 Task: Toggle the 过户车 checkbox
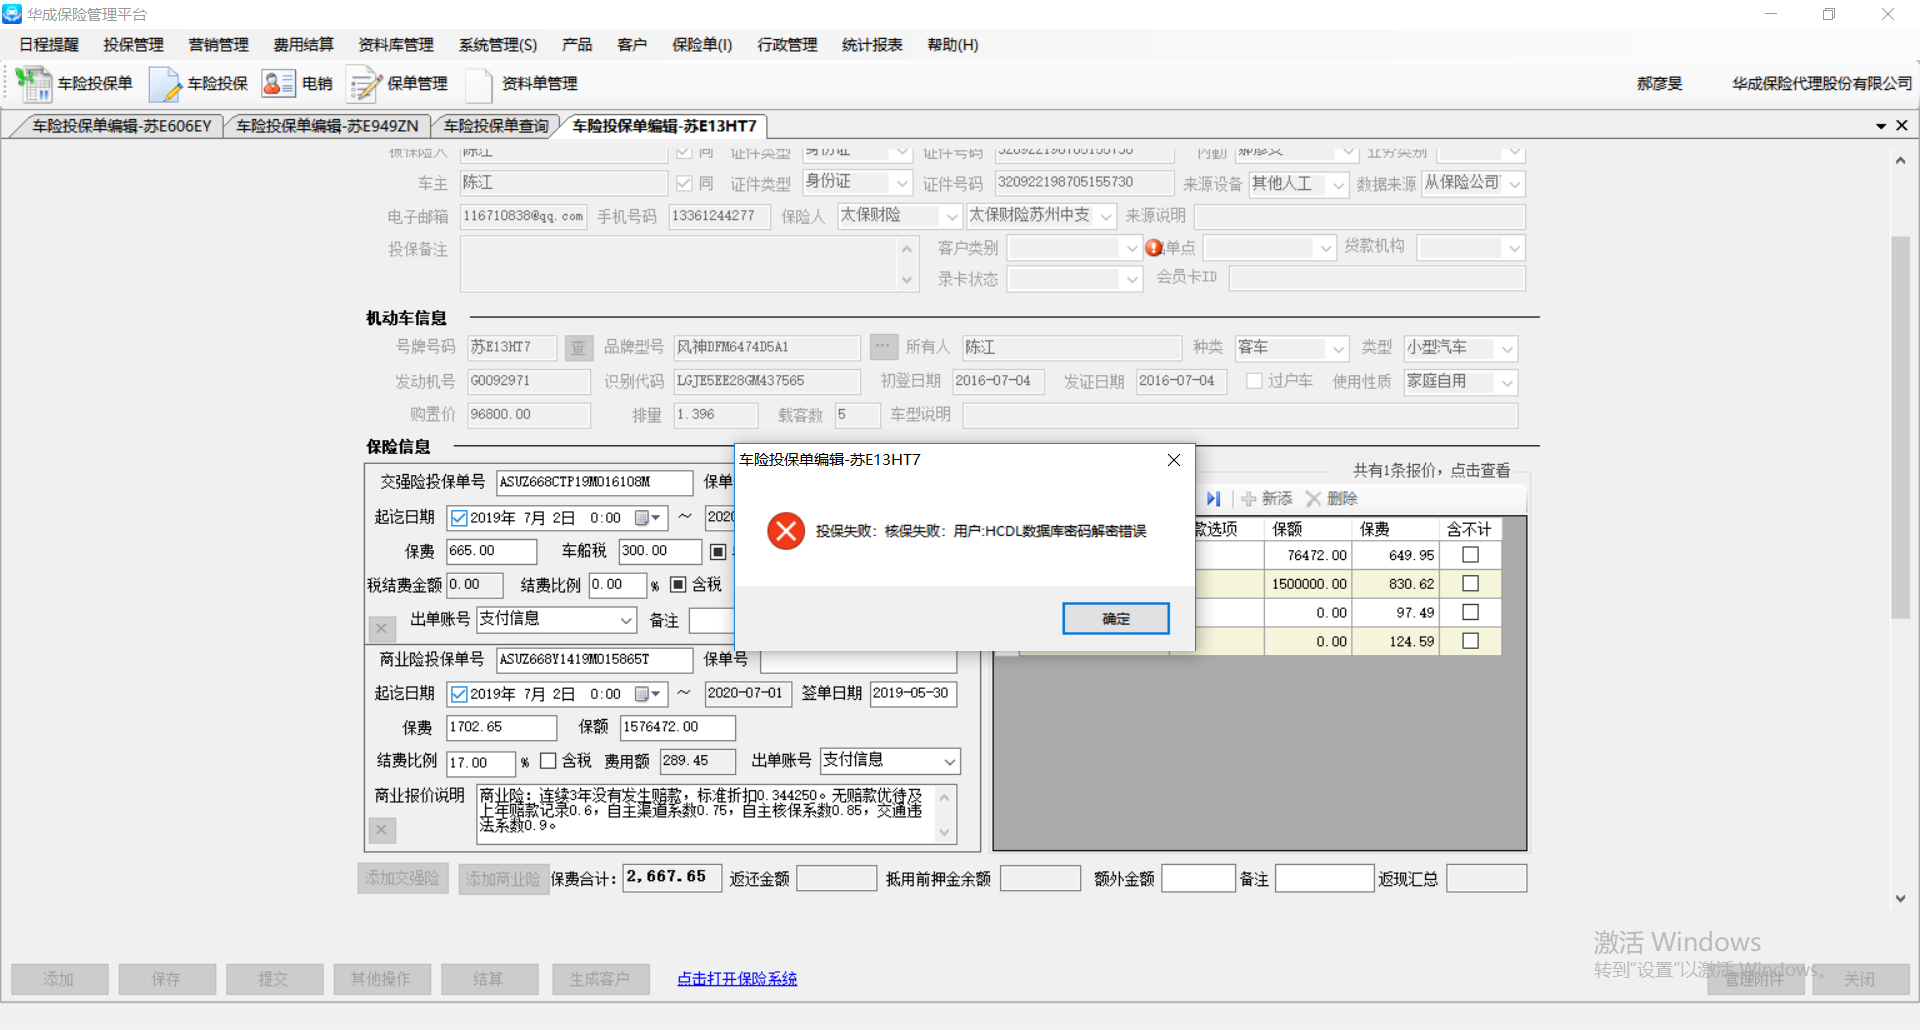(x=1254, y=381)
